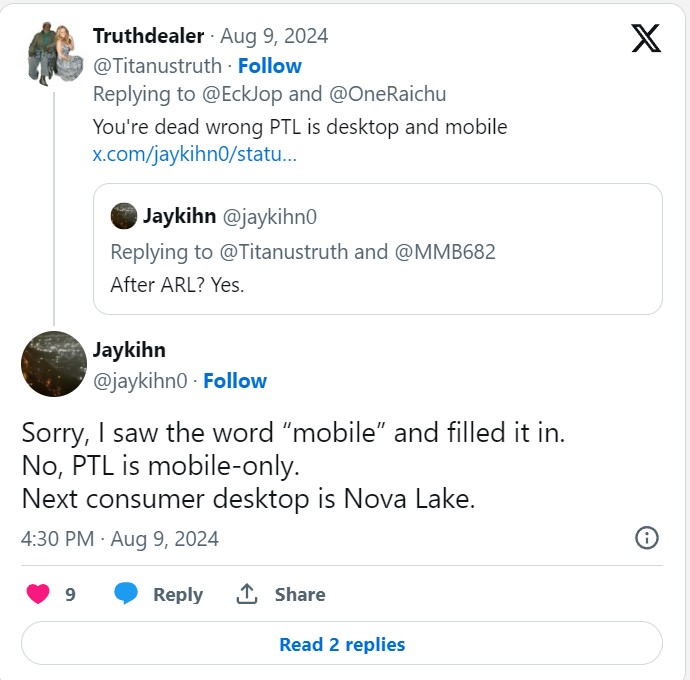This screenshot has width=690, height=680.
Task: Click the X logo icon
Action: [646, 38]
